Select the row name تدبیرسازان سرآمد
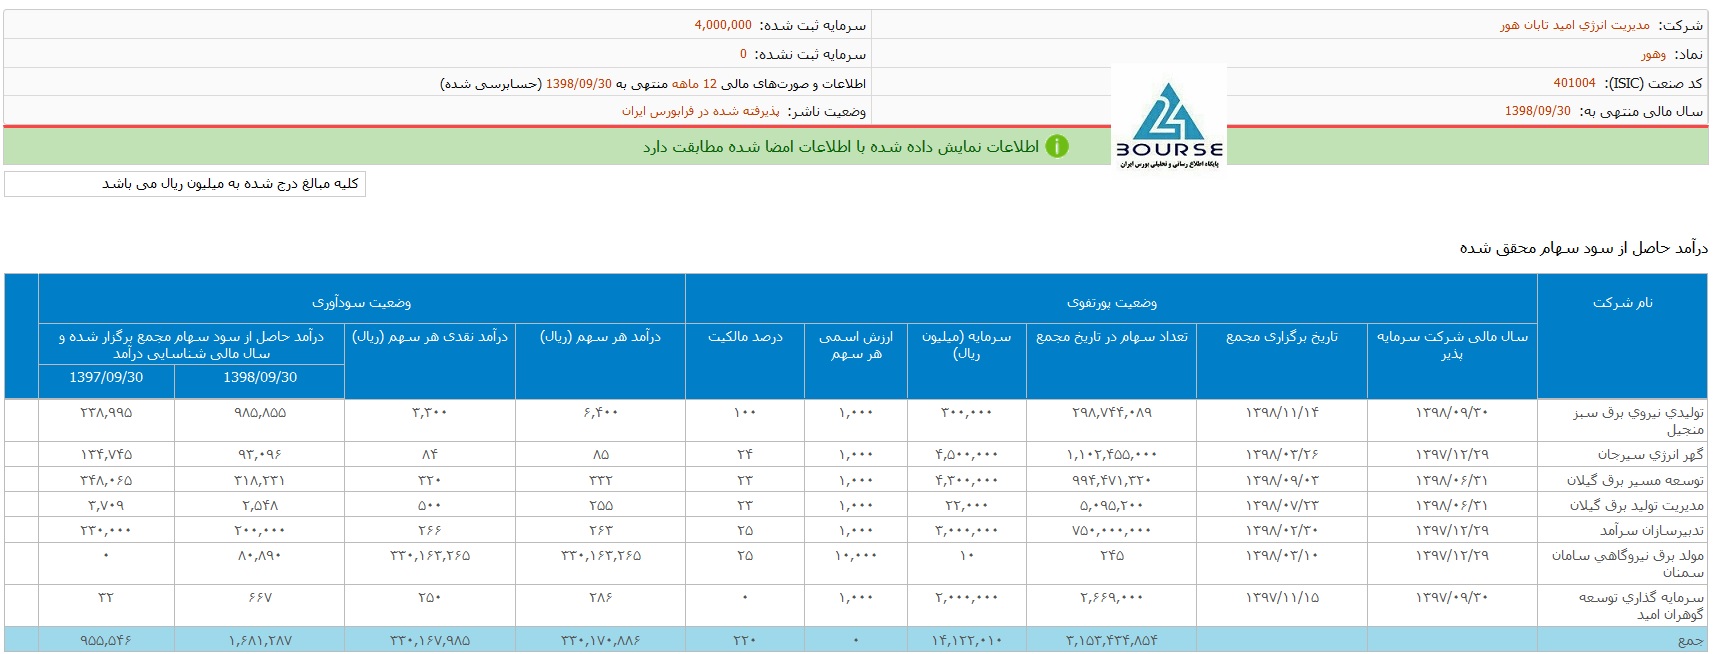This screenshot has height=654, width=1714. tap(1652, 530)
